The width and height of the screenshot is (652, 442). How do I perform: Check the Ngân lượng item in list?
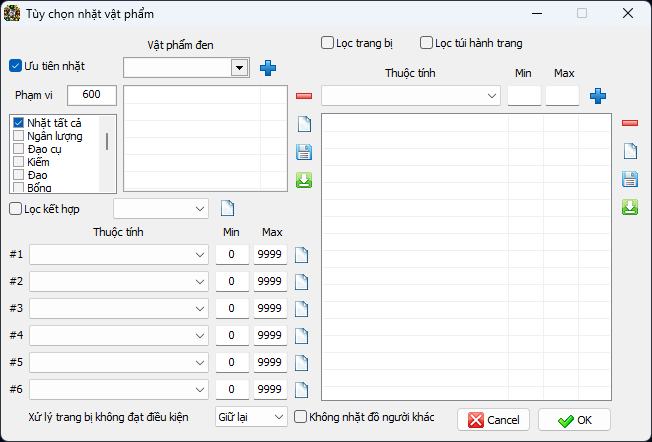(x=19, y=136)
